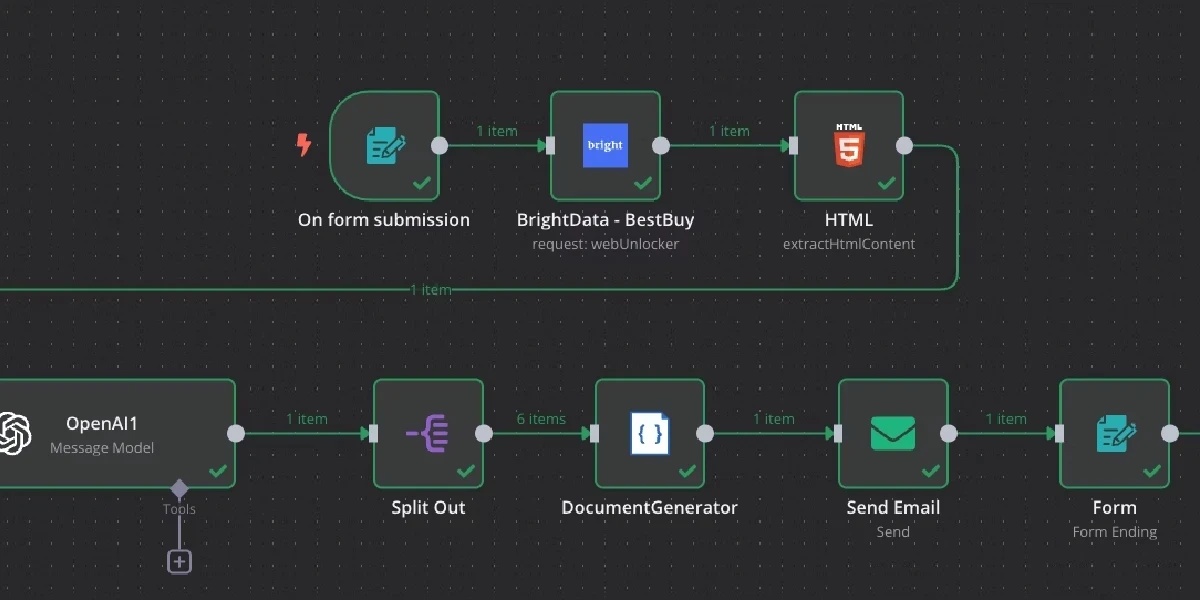Screen dimensions: 1200x600
Task: Click the 'request: webUnlocker' subtitle
Action: pos(605,244)
